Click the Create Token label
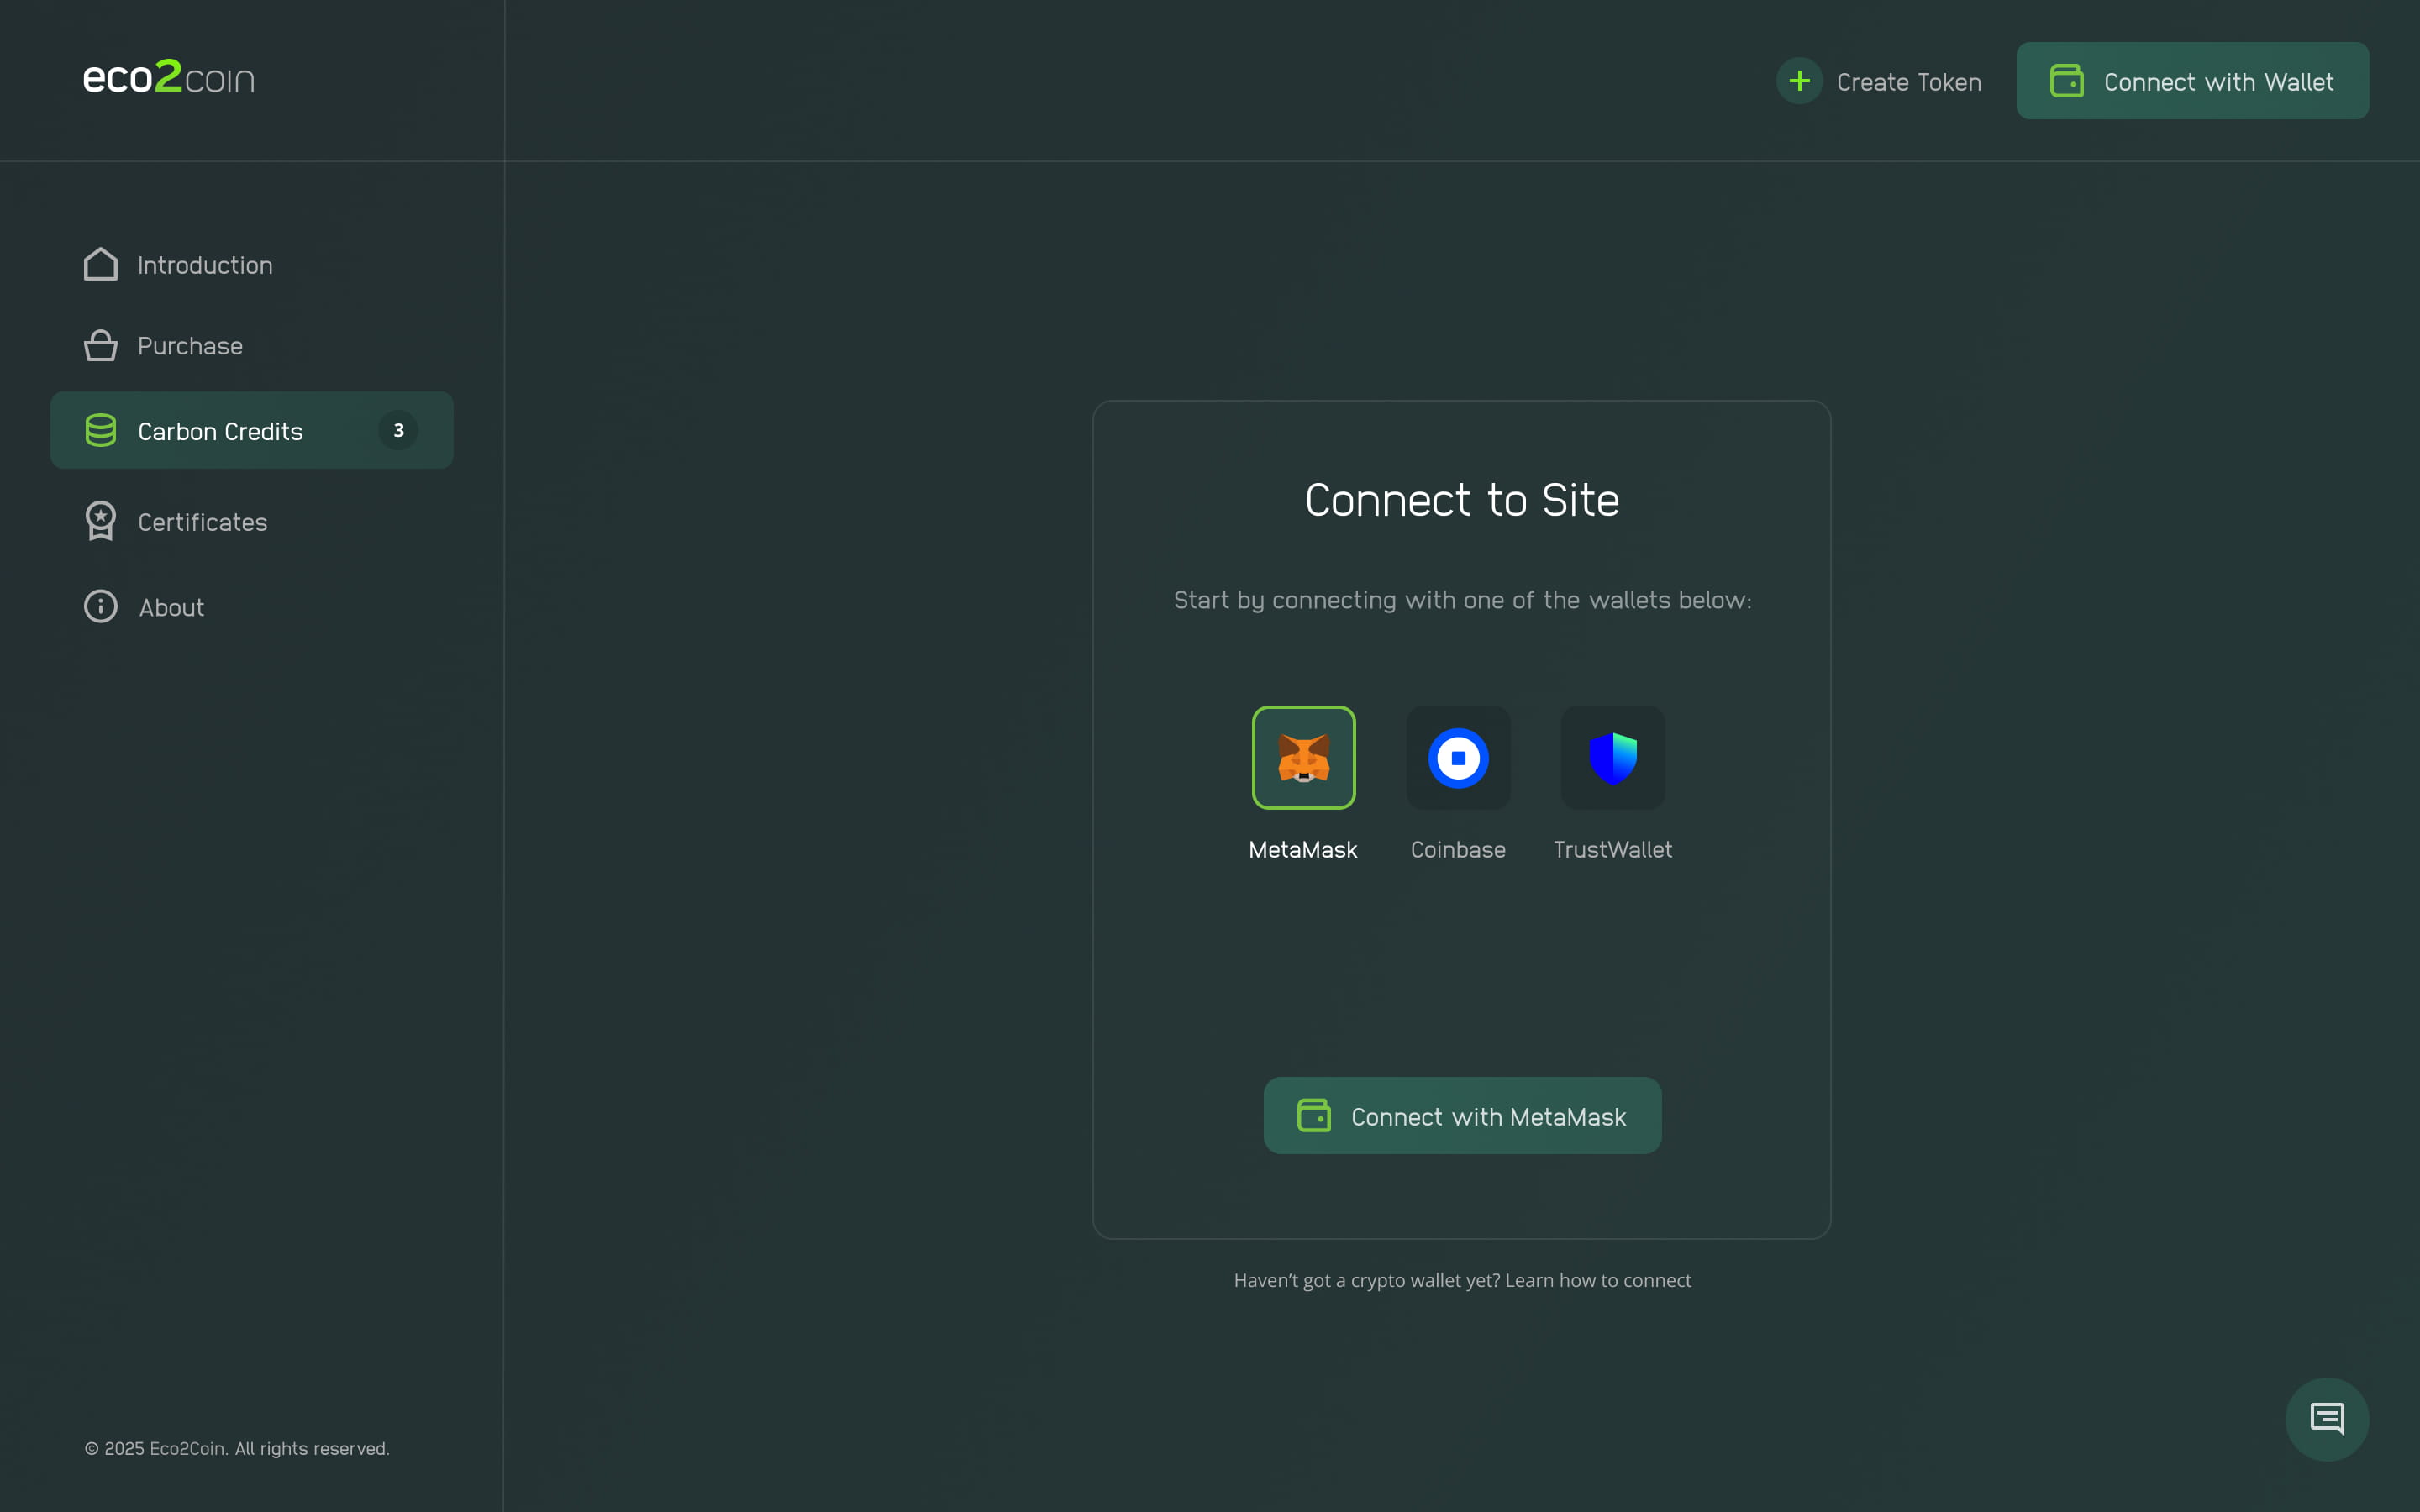 point(1908,82)
